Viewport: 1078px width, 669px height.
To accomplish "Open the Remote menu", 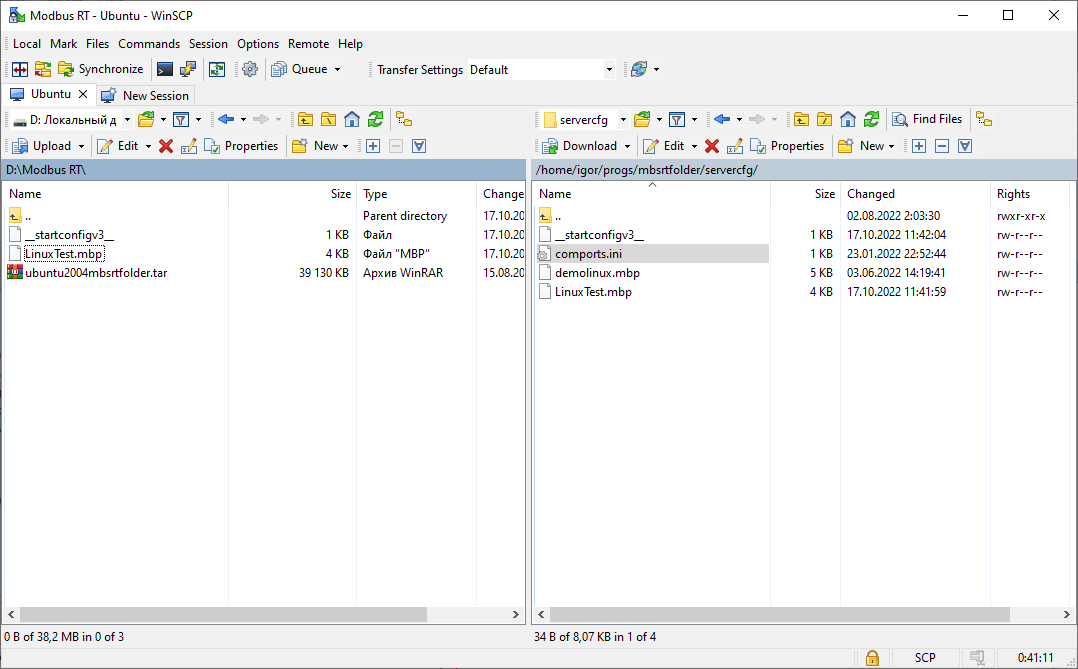I will click(308, 44).
